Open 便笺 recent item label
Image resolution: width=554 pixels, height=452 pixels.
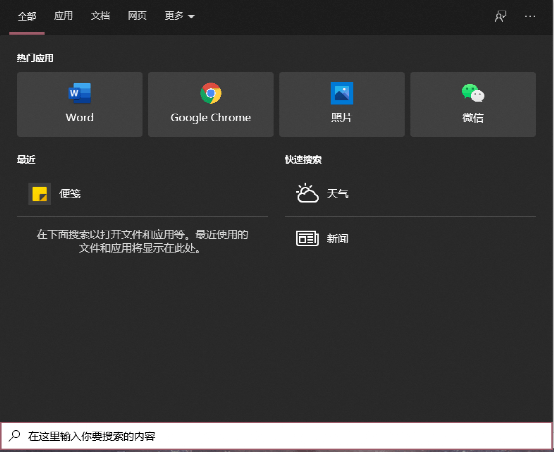(x=70, y=194)
